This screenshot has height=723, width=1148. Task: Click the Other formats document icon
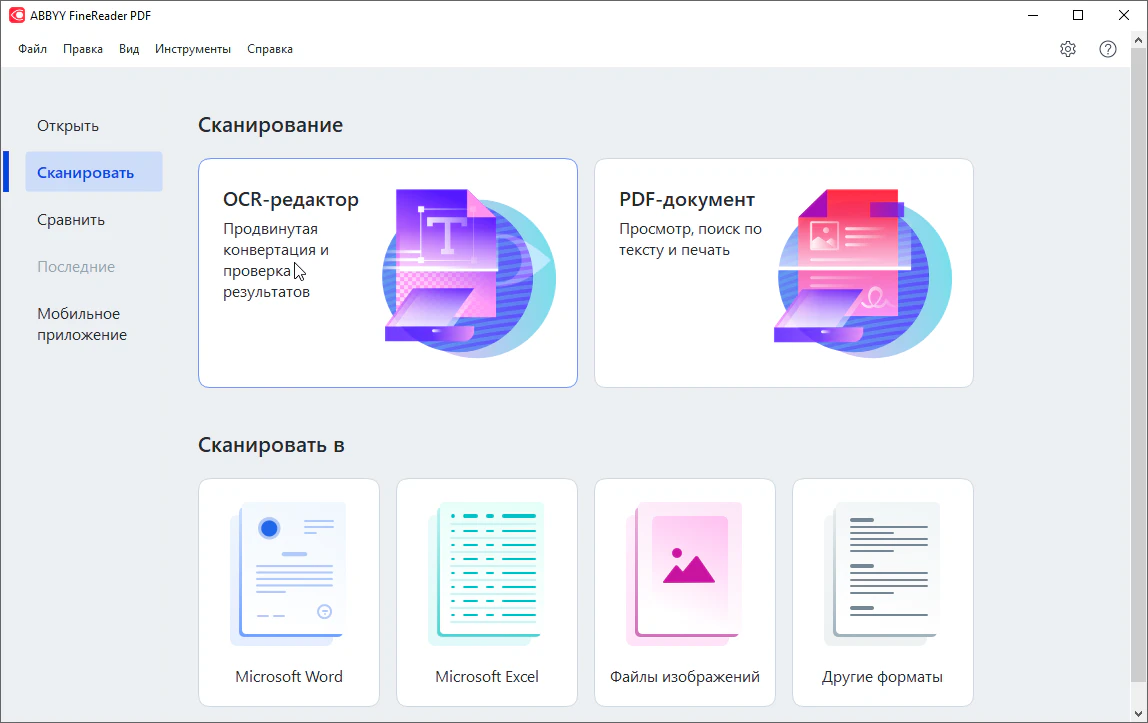coord(882,573)
